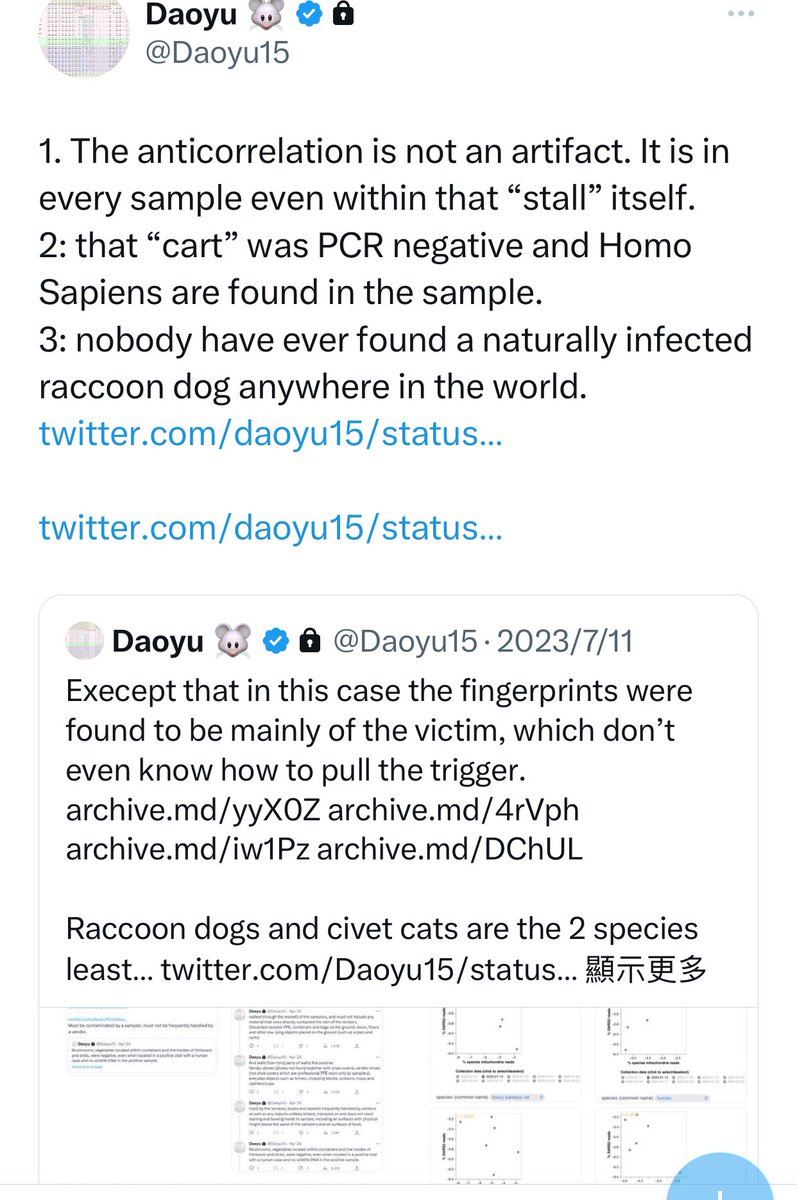The height and width of the screenshot is (1200, 797).
Task: Click the @Daoyu15 handle under author name
Action: 217,52
